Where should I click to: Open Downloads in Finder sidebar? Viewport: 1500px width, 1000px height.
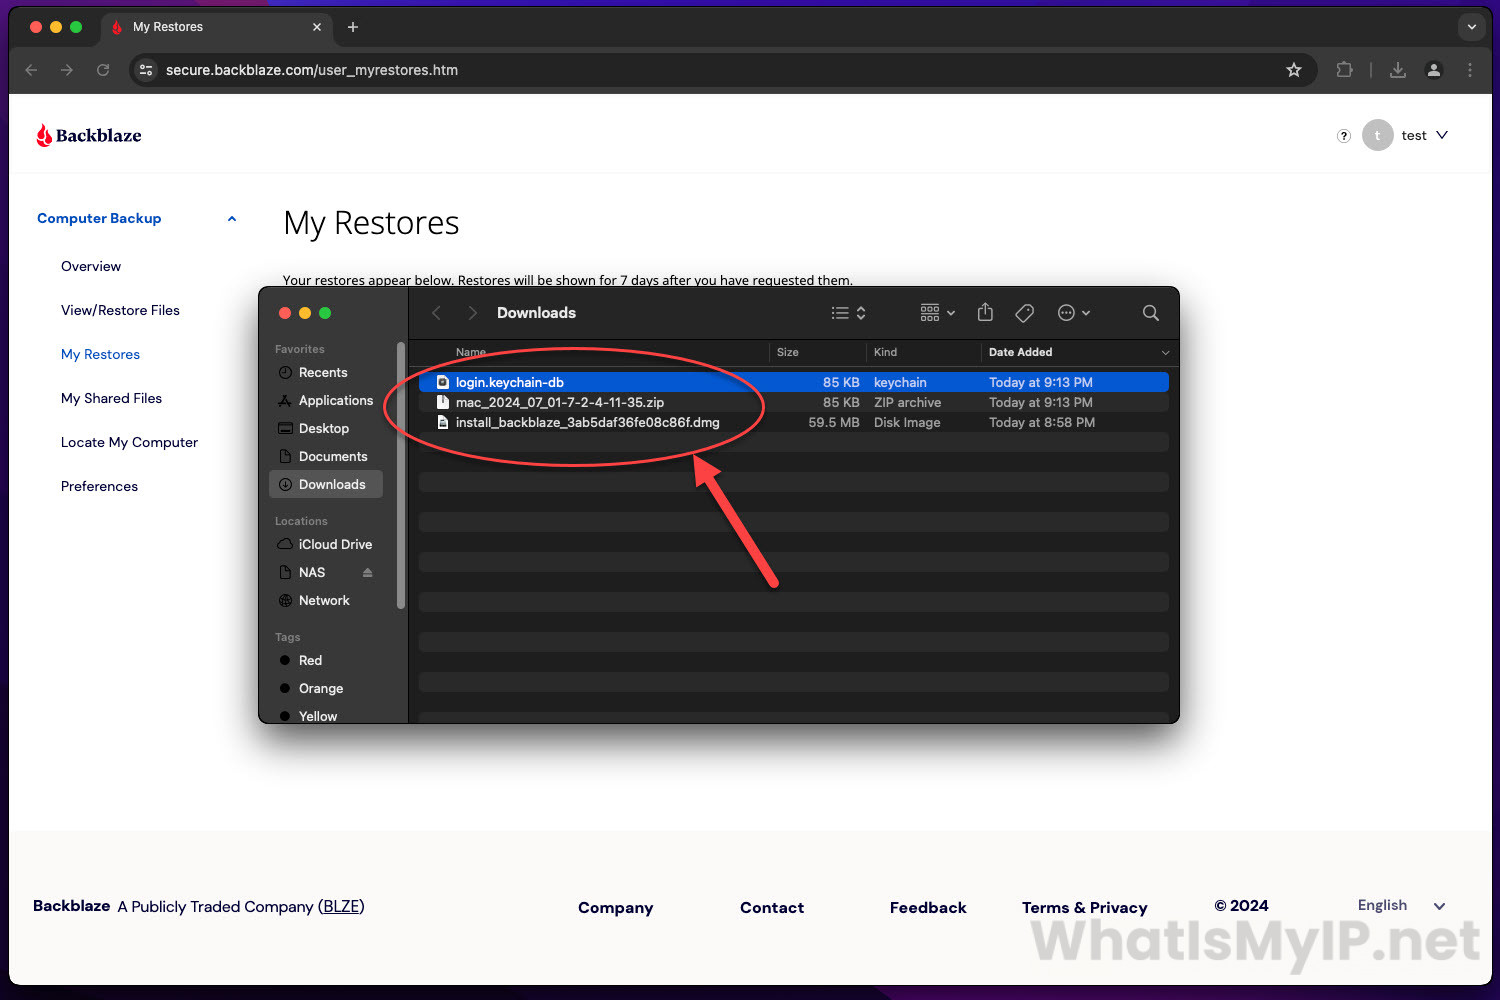pyautogui.click(x=326, y=484)
